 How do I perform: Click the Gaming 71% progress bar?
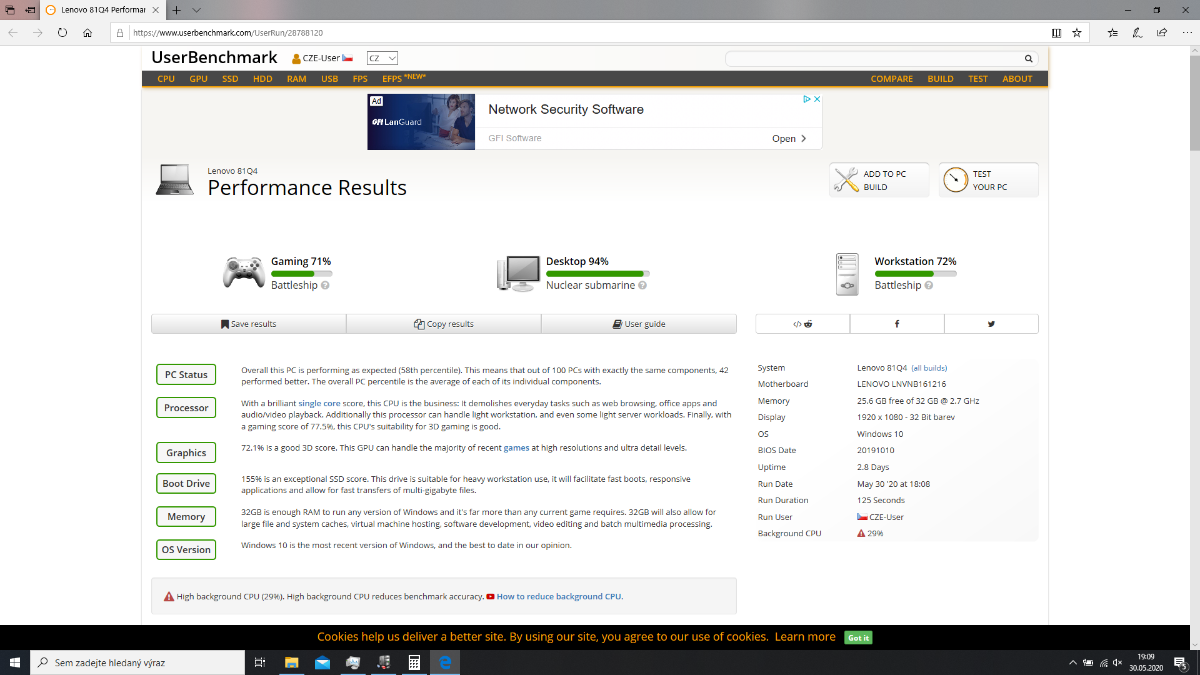pos(301,273)
